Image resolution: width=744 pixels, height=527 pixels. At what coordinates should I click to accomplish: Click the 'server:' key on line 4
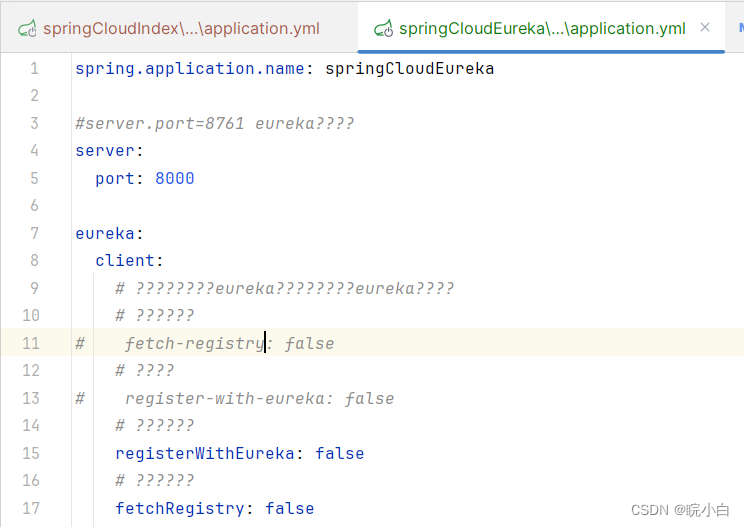coord(109,151)
